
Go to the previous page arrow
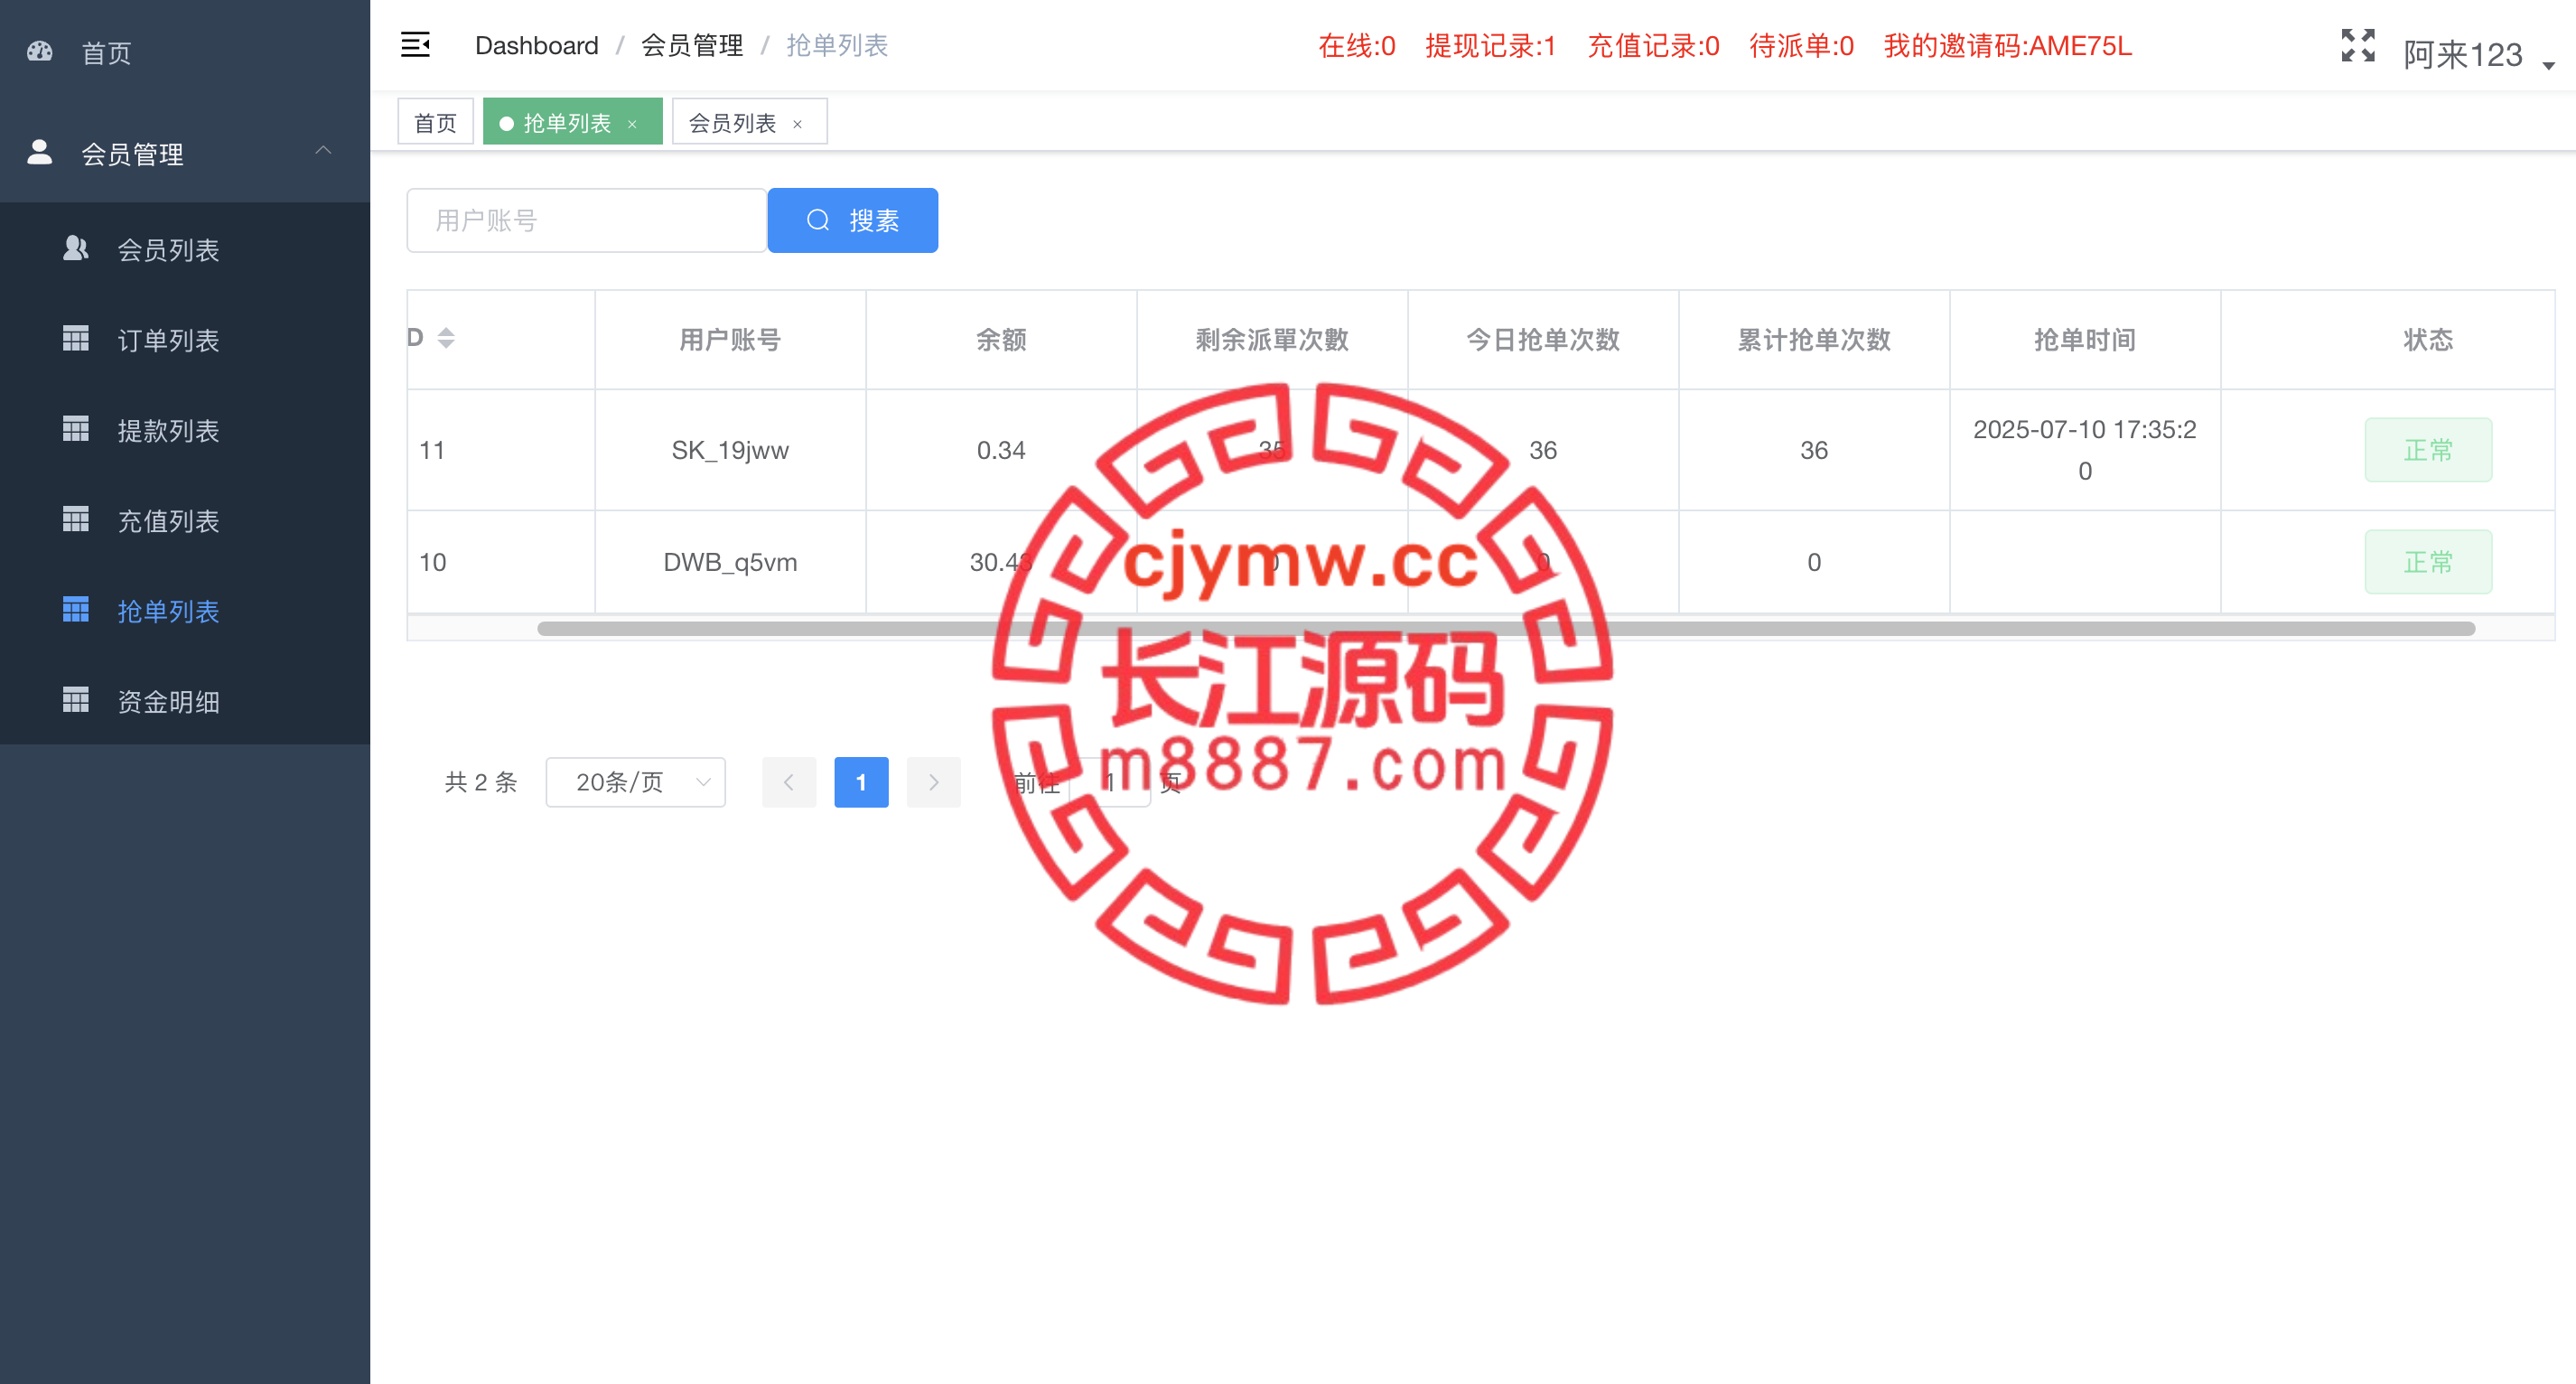789,782
